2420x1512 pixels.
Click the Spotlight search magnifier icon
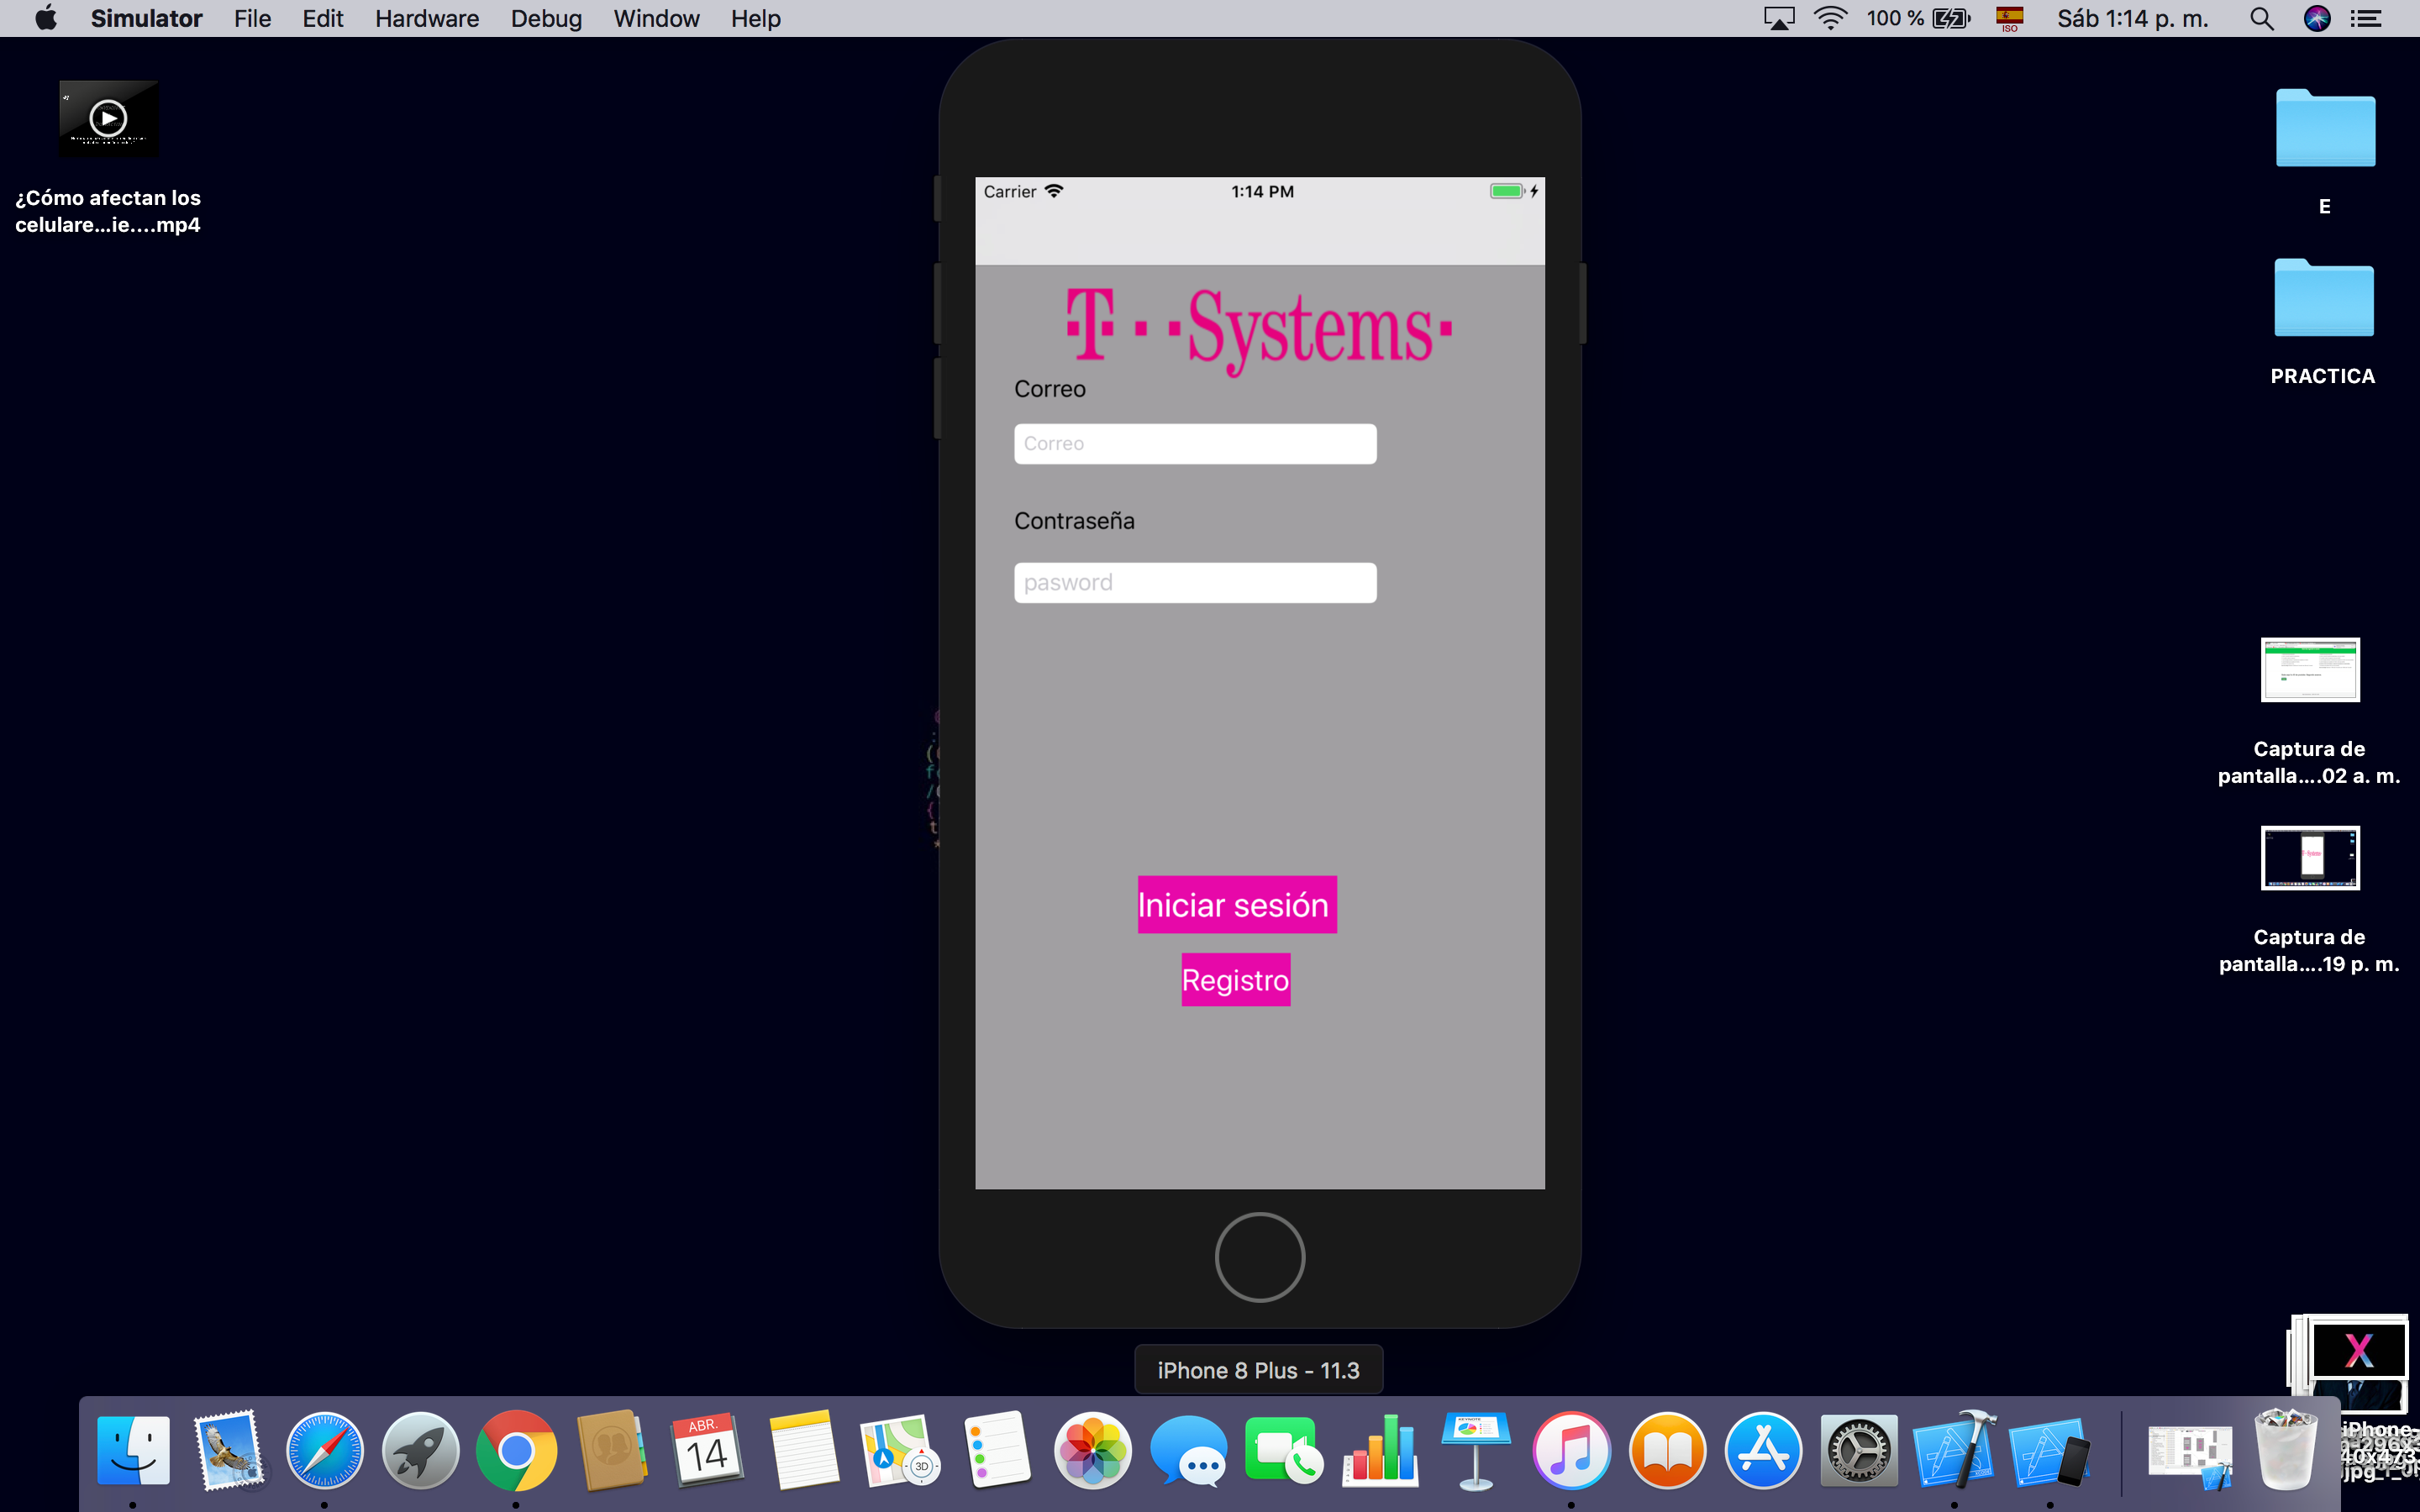(2261, 19)
